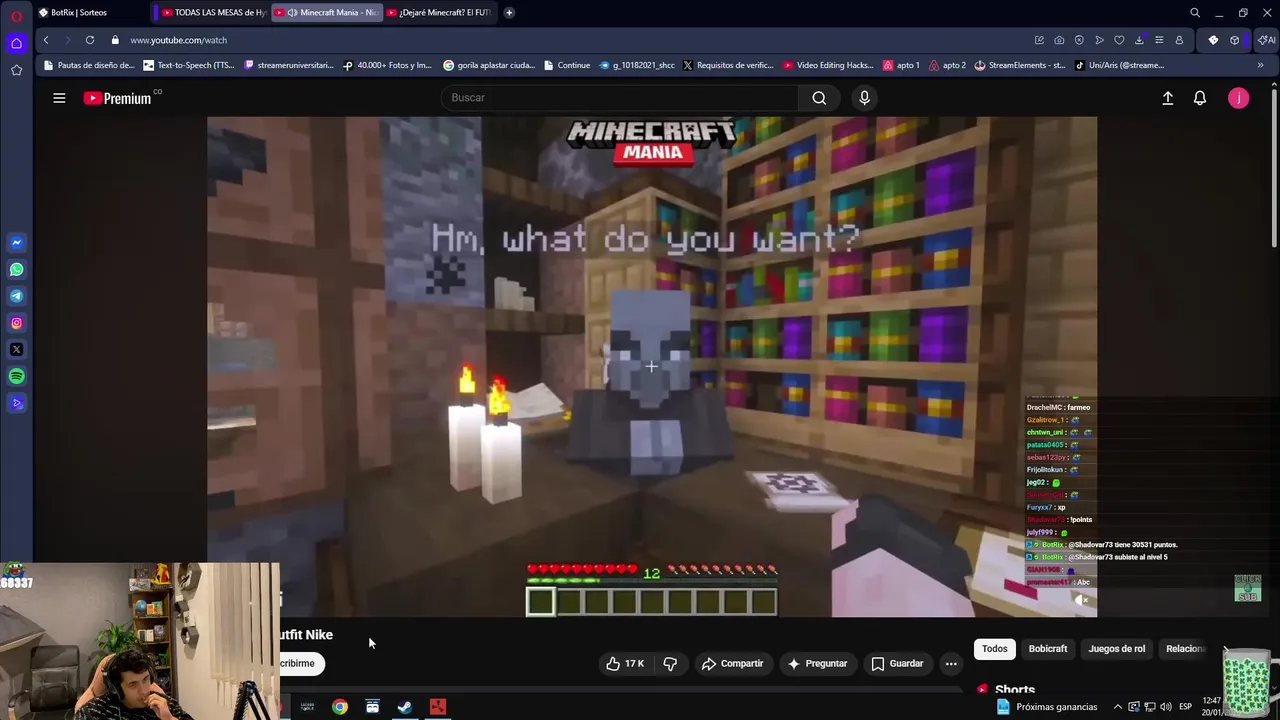Open Text-to-Speech bookmark
The image size is (1280, 720).
[189, 65]
